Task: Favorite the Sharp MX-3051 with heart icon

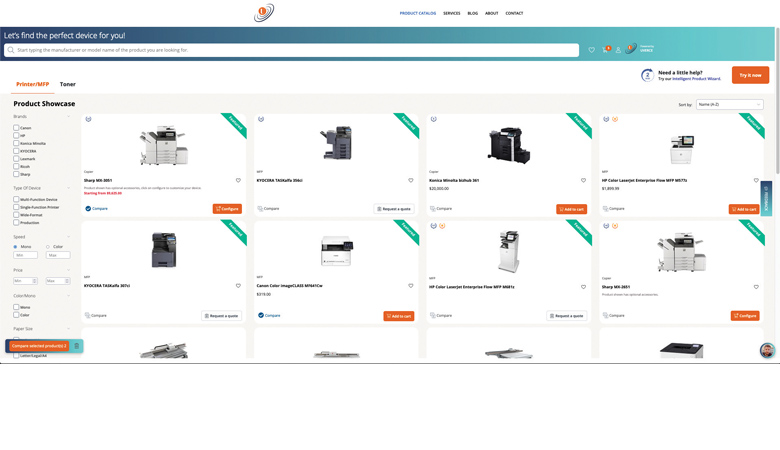Action: tap(238, 180)
